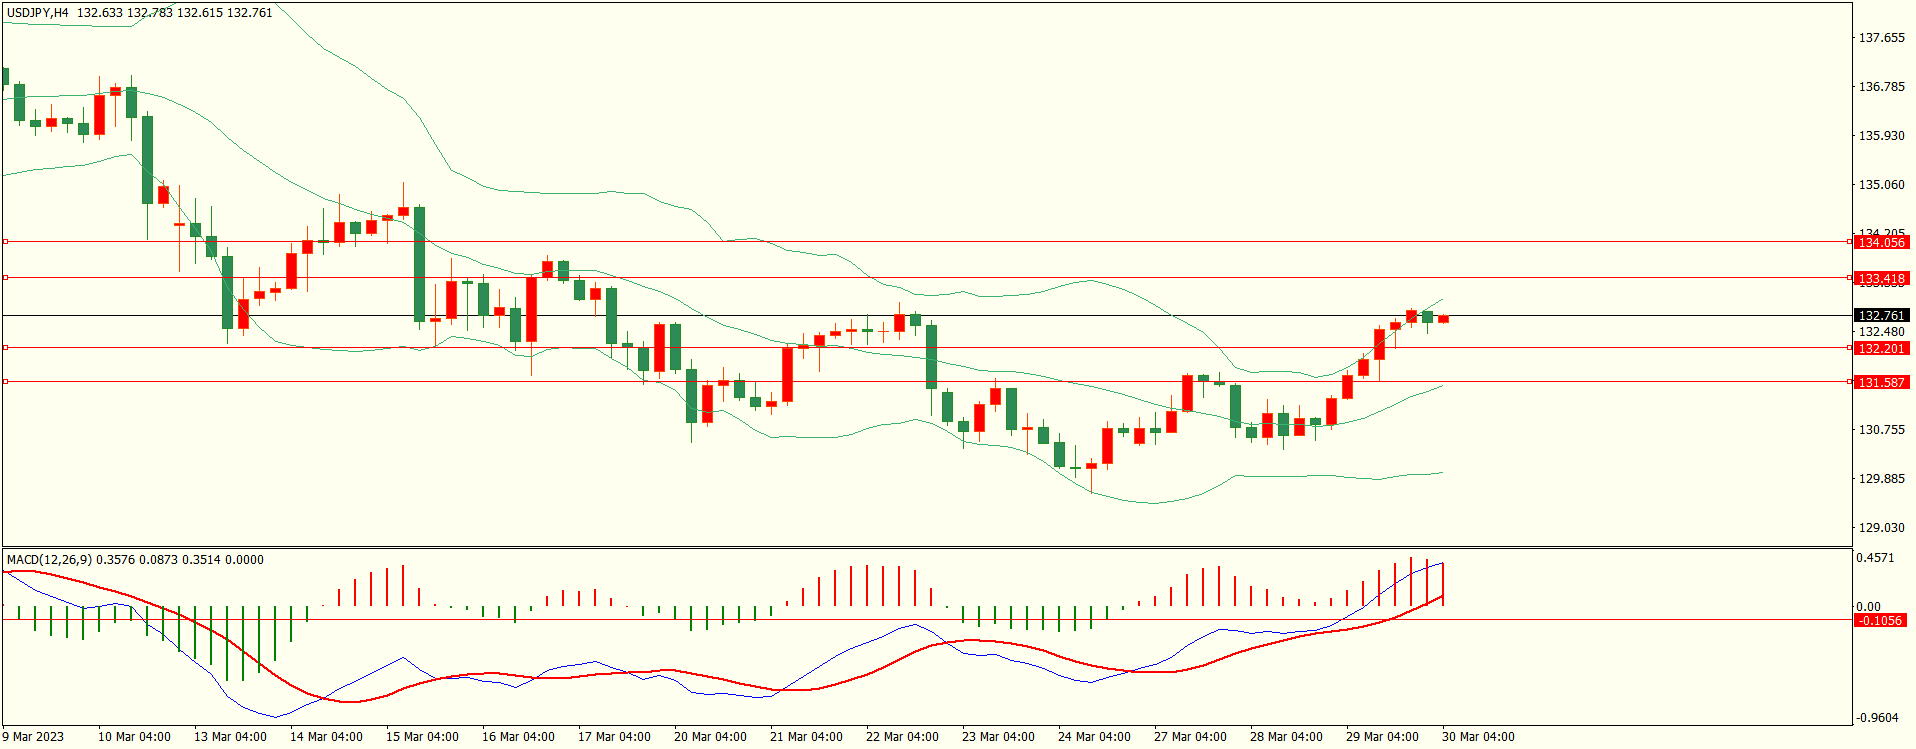Select the red 132.201 price level label

[1881, 349]
